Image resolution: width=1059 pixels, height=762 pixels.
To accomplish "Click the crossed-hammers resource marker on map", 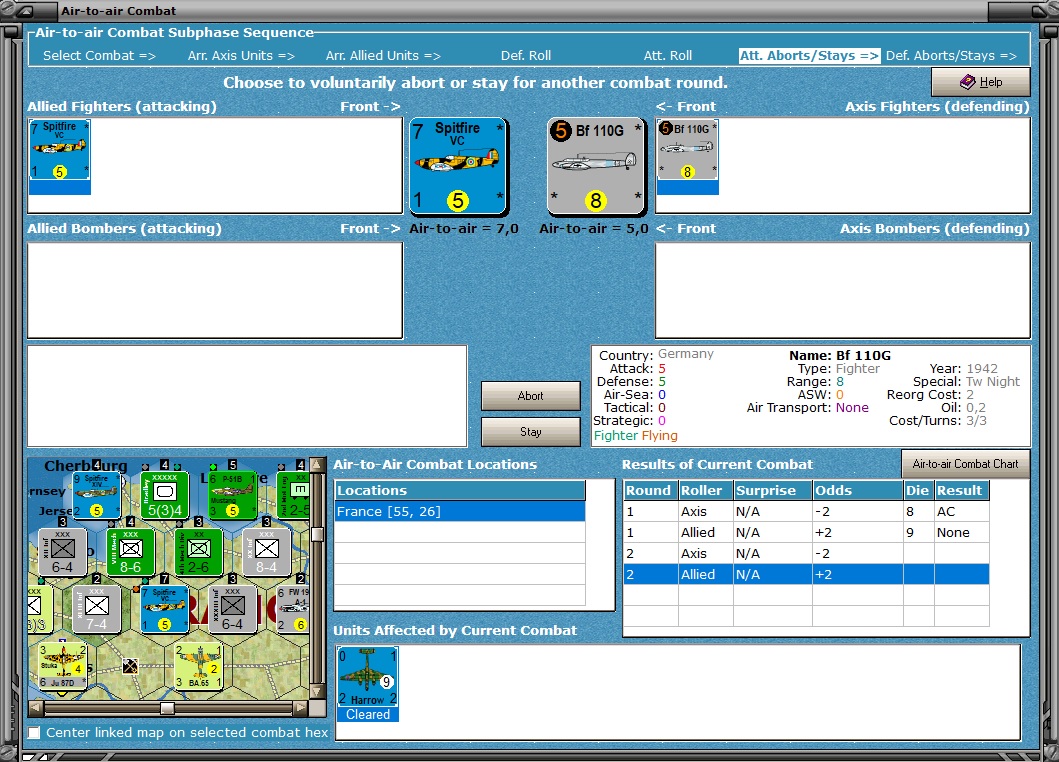I will (x=130, y=666).
